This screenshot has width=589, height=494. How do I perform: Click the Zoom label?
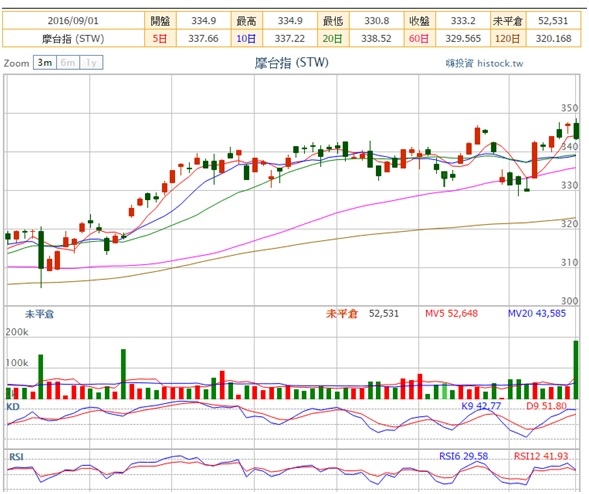(x=16, y=63)
